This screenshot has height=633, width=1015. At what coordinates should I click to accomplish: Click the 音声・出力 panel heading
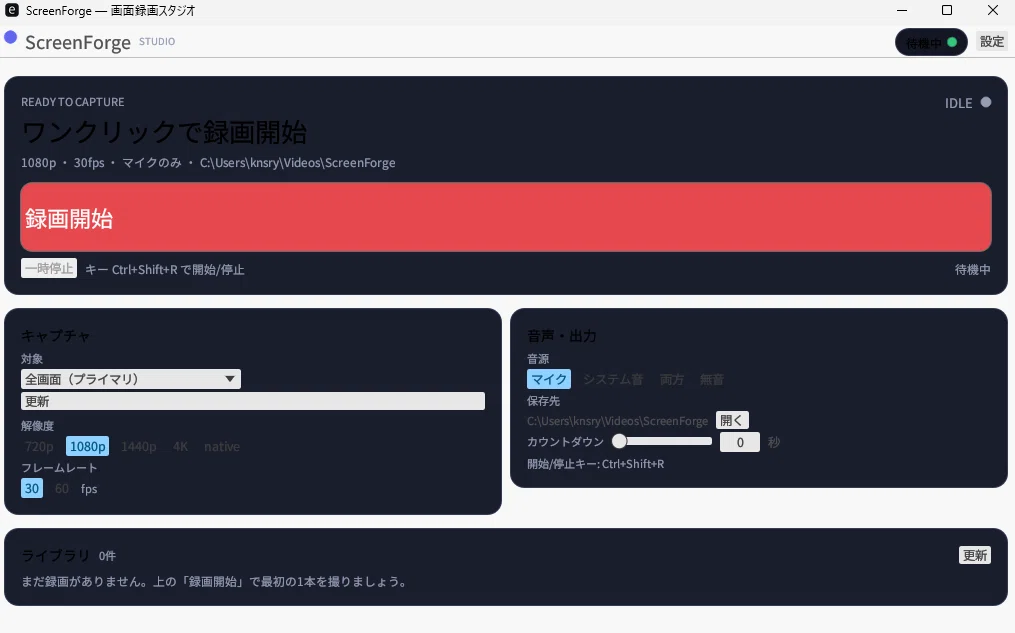(x=562, y=335)
